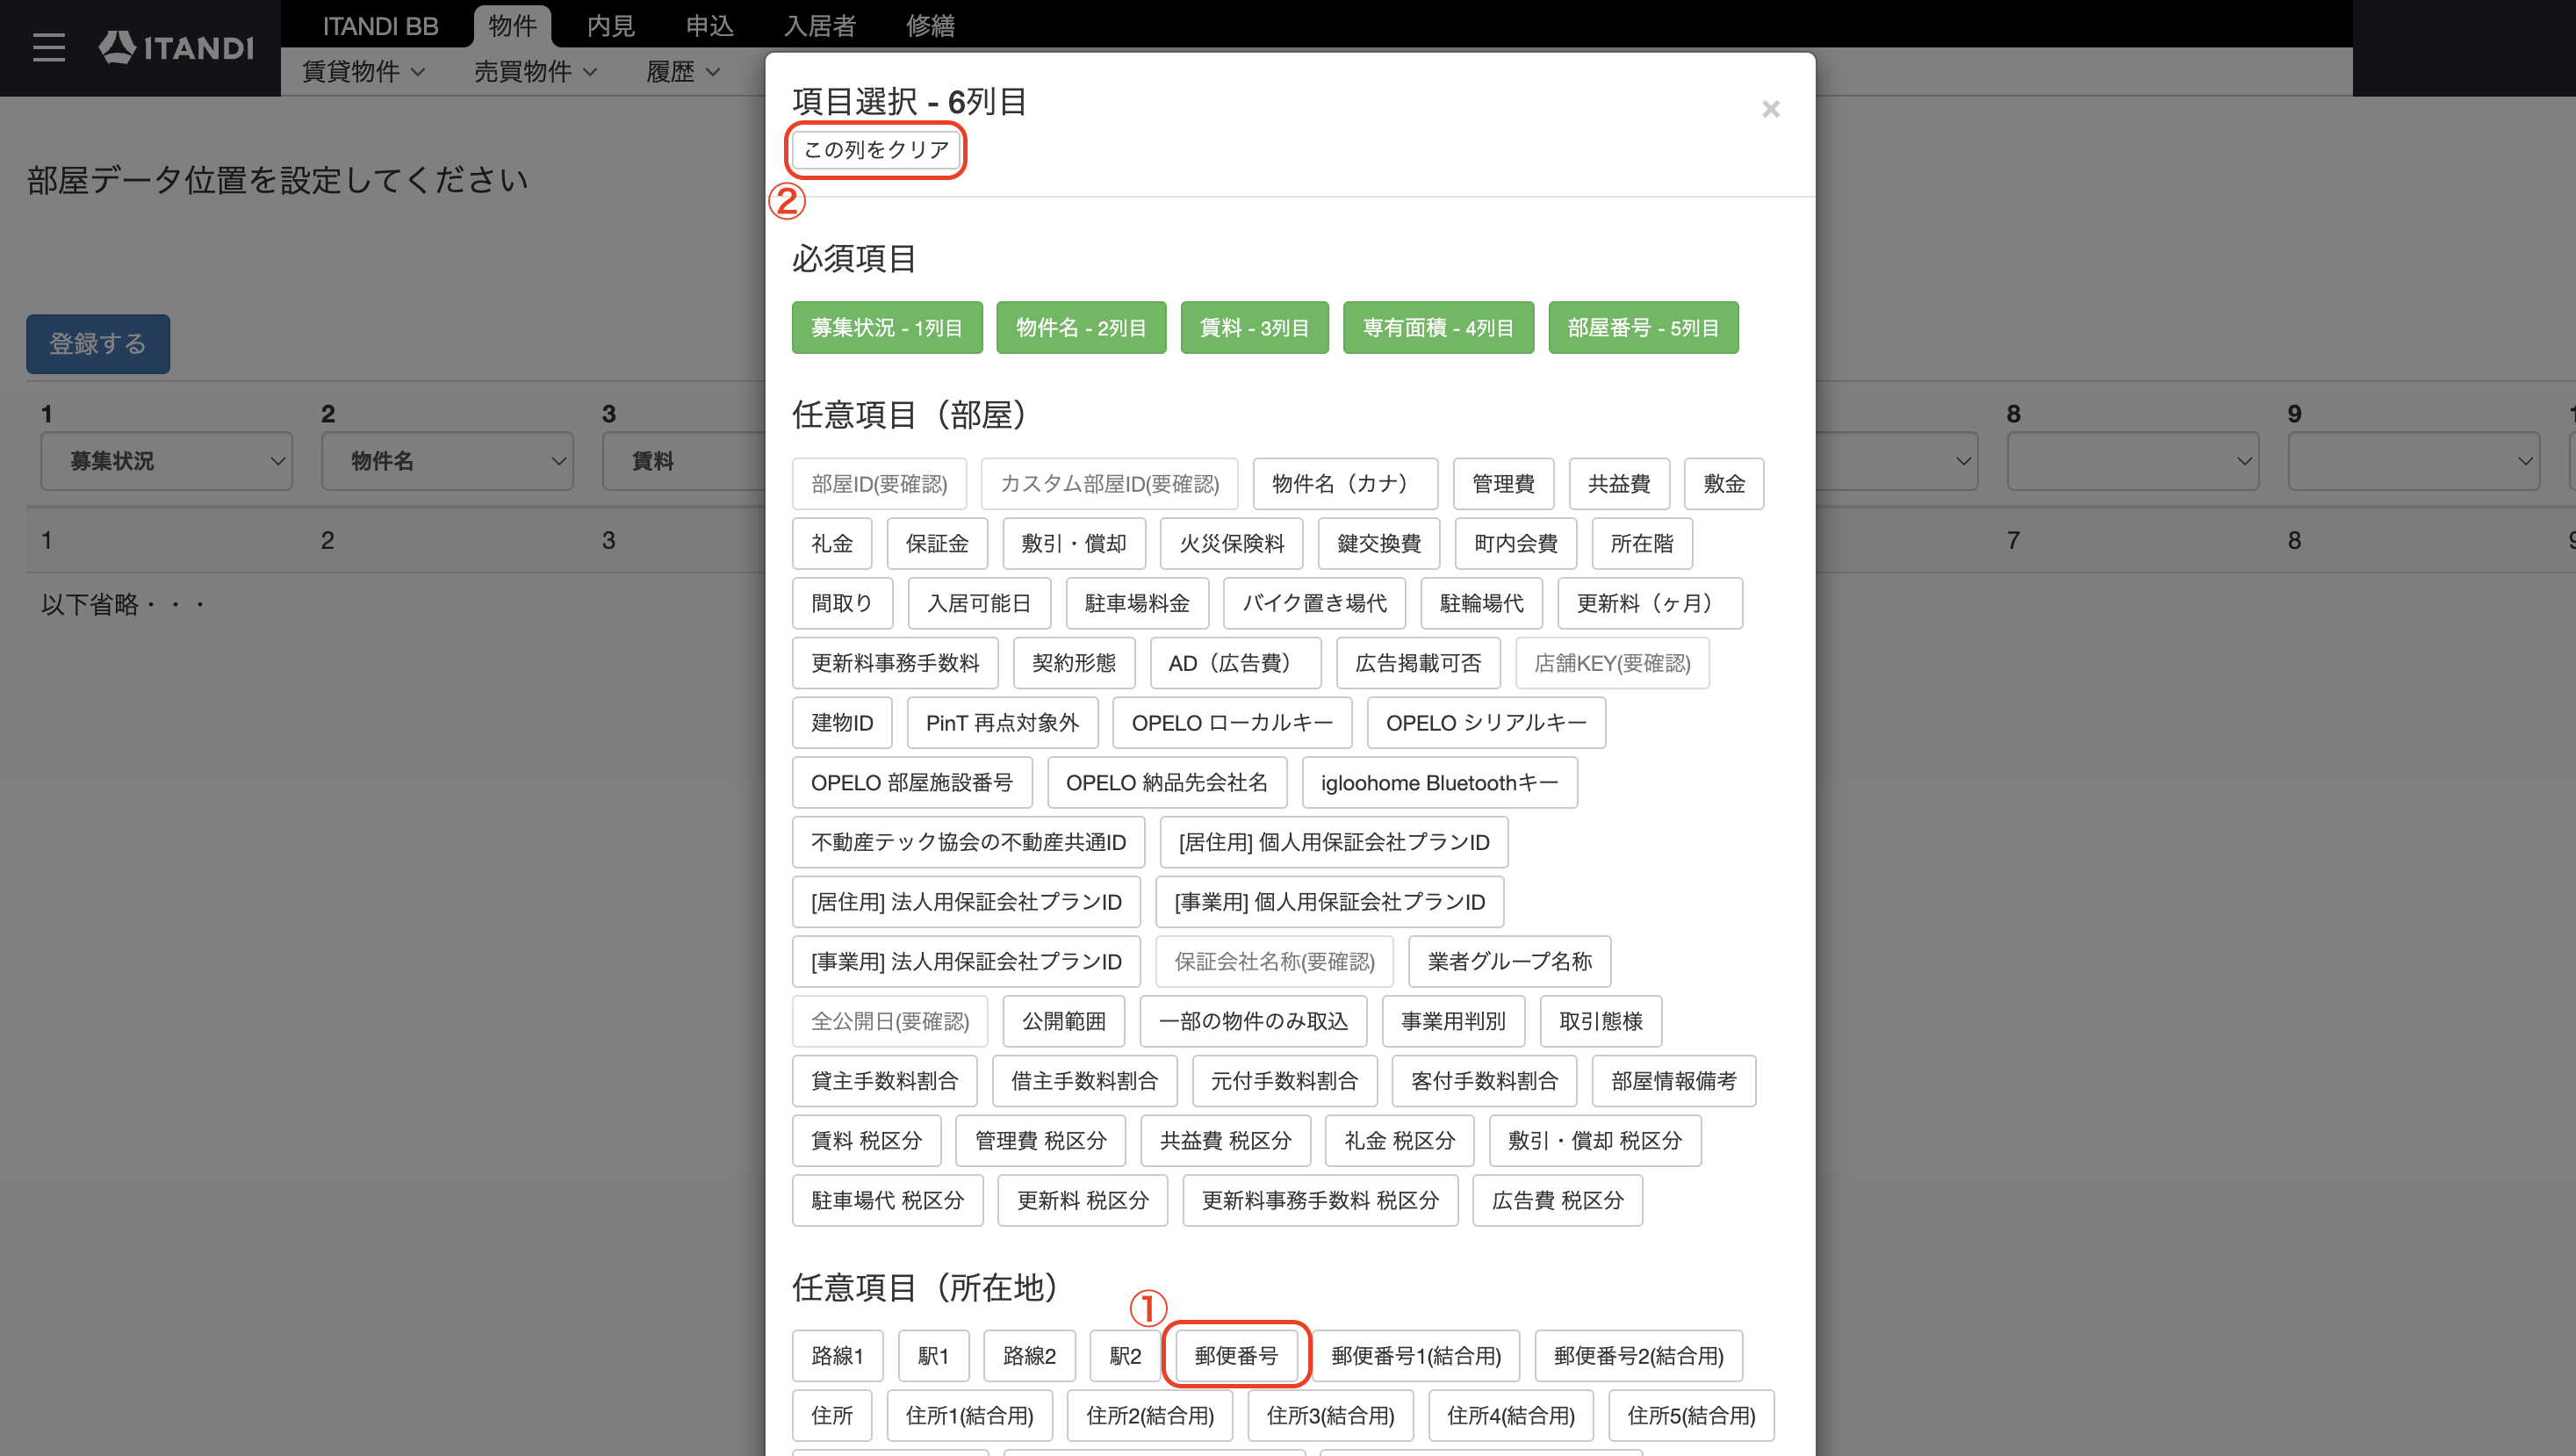Select the 郵便番号 item
Viewport: 2576px width, 1456px height.
point(1236,1355)
